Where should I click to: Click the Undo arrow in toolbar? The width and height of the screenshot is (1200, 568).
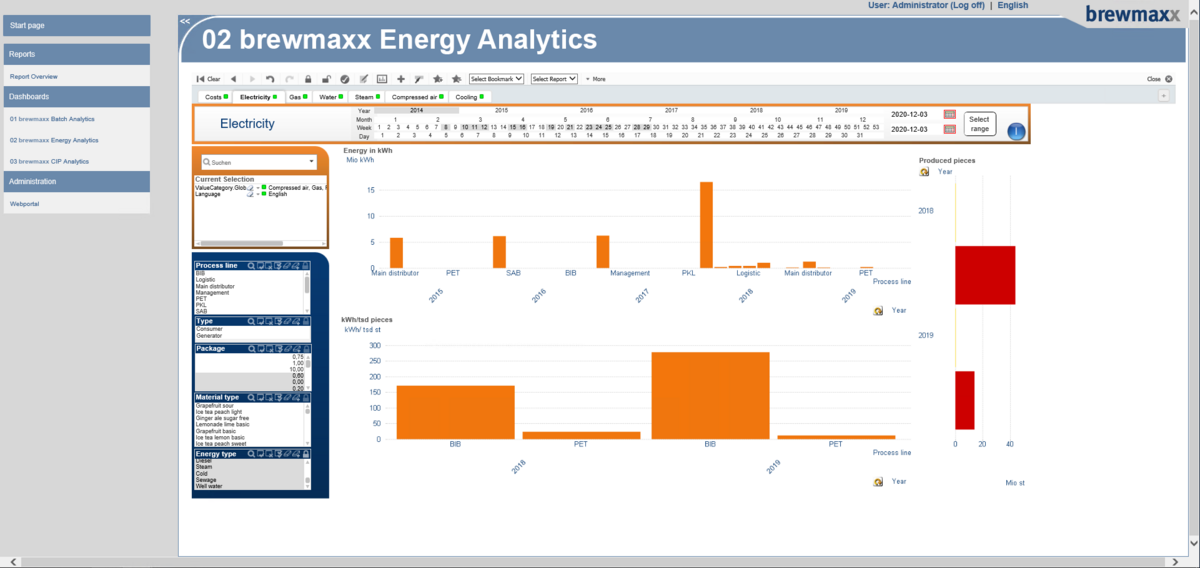[270, 79]
